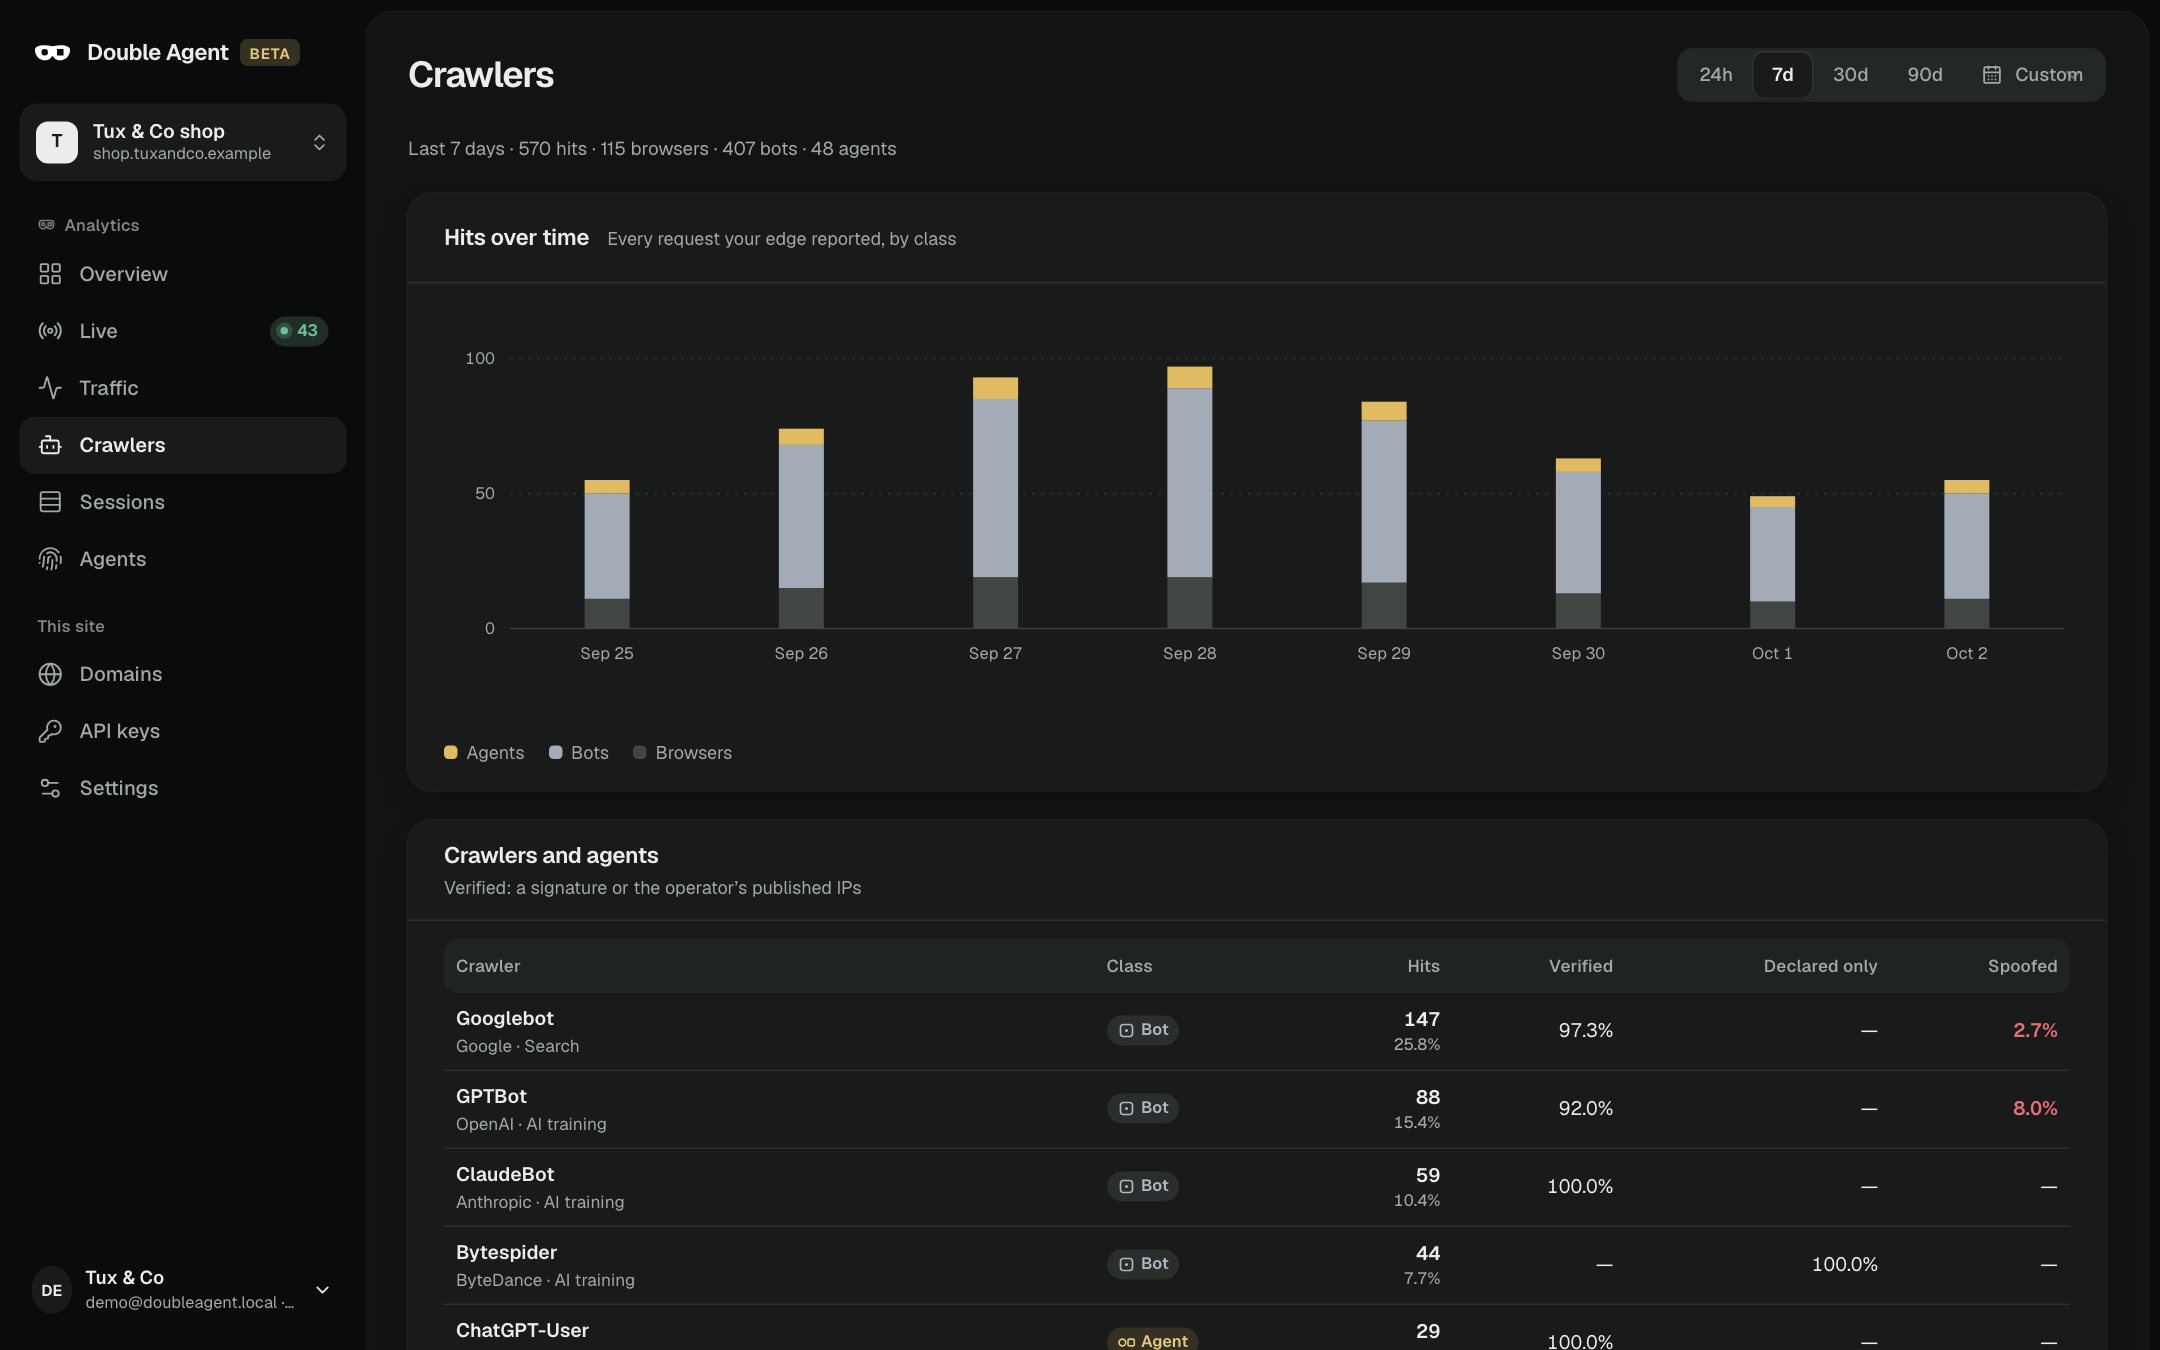The image size is (2160, 1350).
Task: Click the Double Agent mask logo
Action: tap(52, 53)
